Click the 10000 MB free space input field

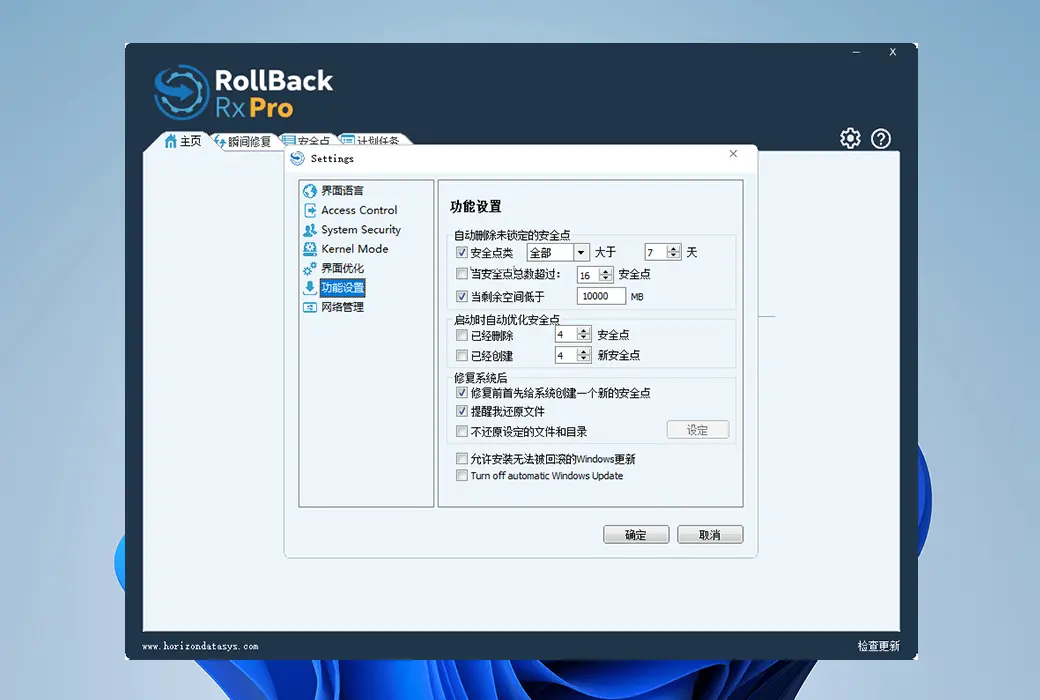point(601,295)
